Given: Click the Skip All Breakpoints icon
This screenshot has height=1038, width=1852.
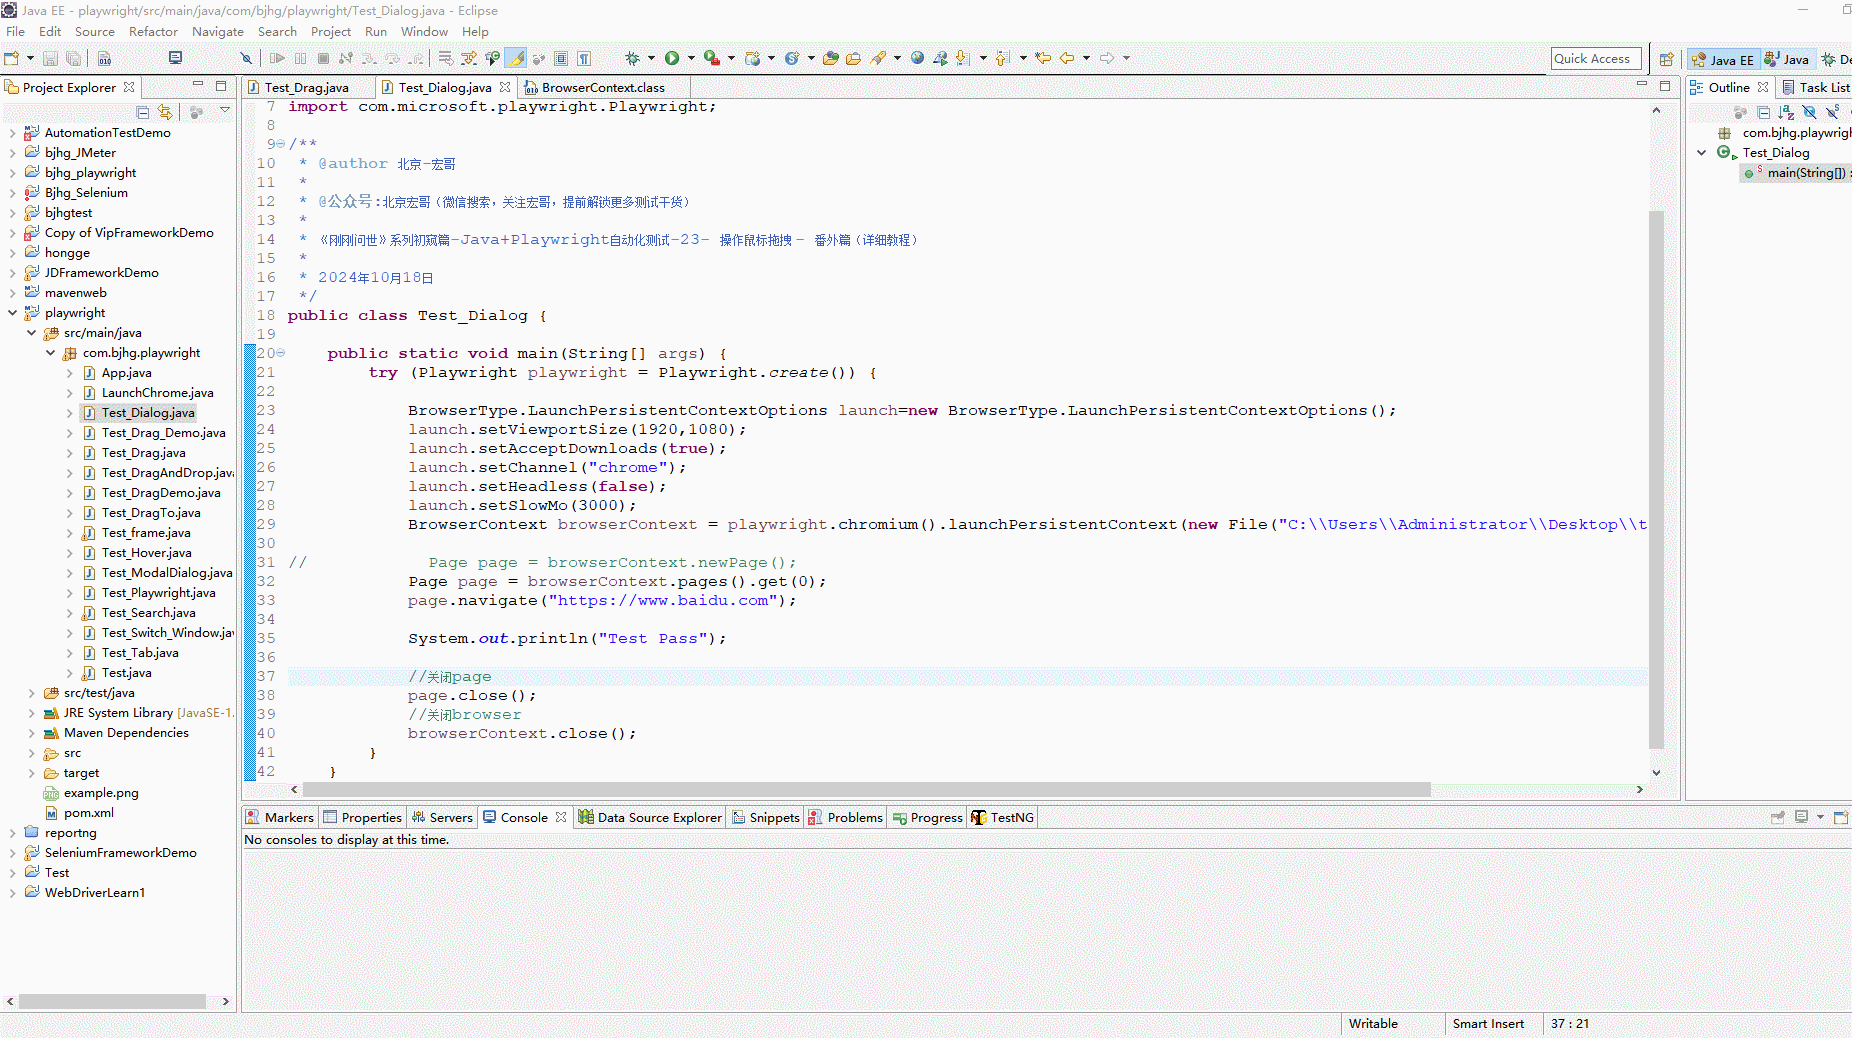Looking at the screenshot, I should (x=246, y=58).
